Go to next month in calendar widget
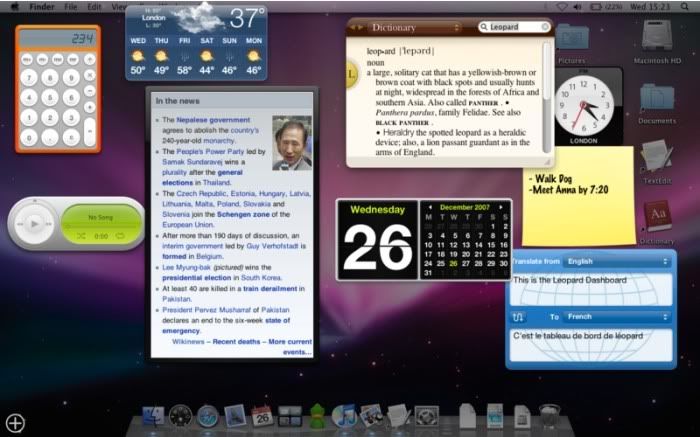The image size is (700, 437). tap(501, 208)
